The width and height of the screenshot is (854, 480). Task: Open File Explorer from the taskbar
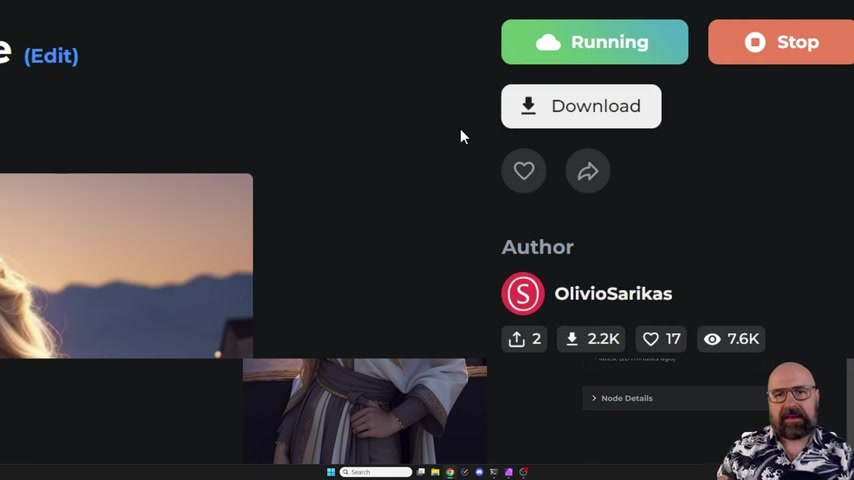435,472
